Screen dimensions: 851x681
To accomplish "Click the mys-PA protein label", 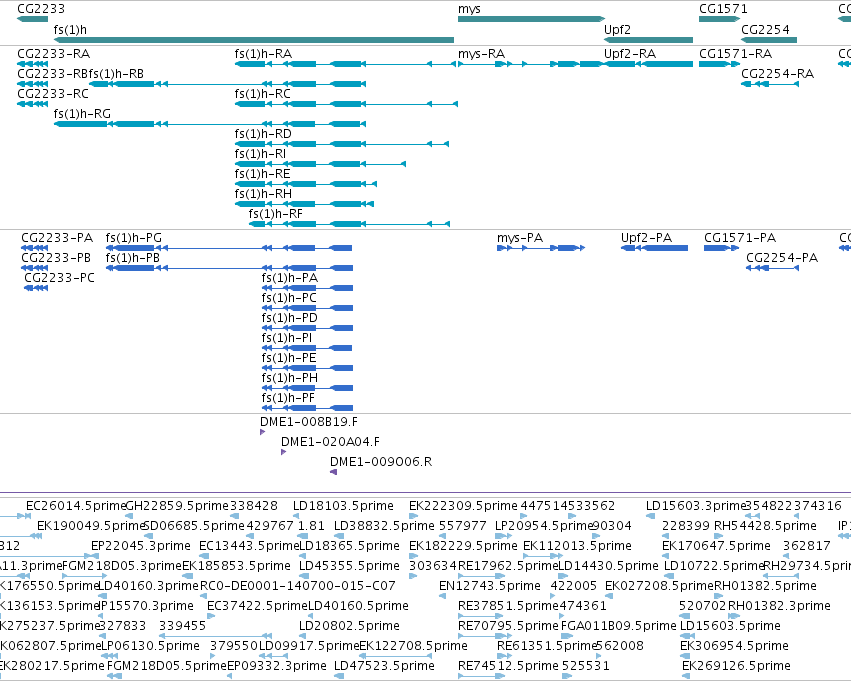I will tap(520, 238).
